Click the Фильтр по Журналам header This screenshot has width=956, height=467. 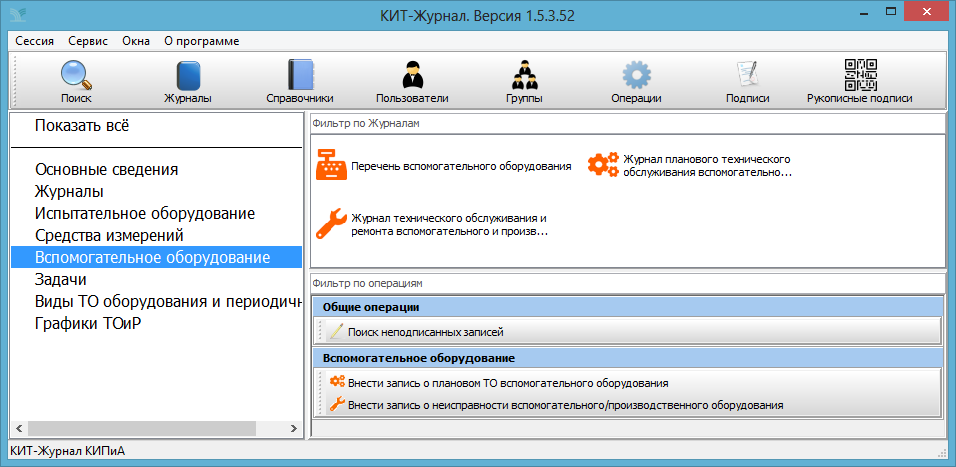click(x=628, y=123)
